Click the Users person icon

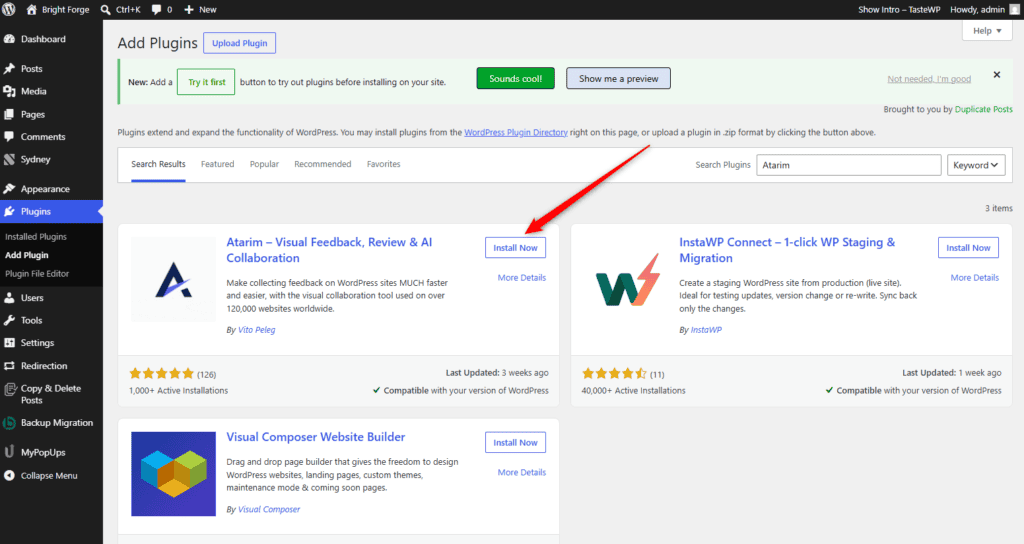9,298
